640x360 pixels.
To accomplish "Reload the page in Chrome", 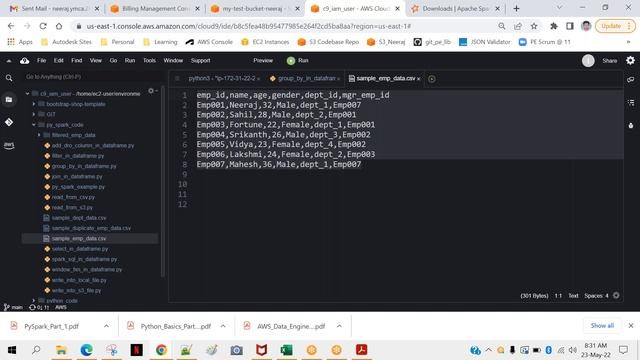I will click(x=43, y=26).
